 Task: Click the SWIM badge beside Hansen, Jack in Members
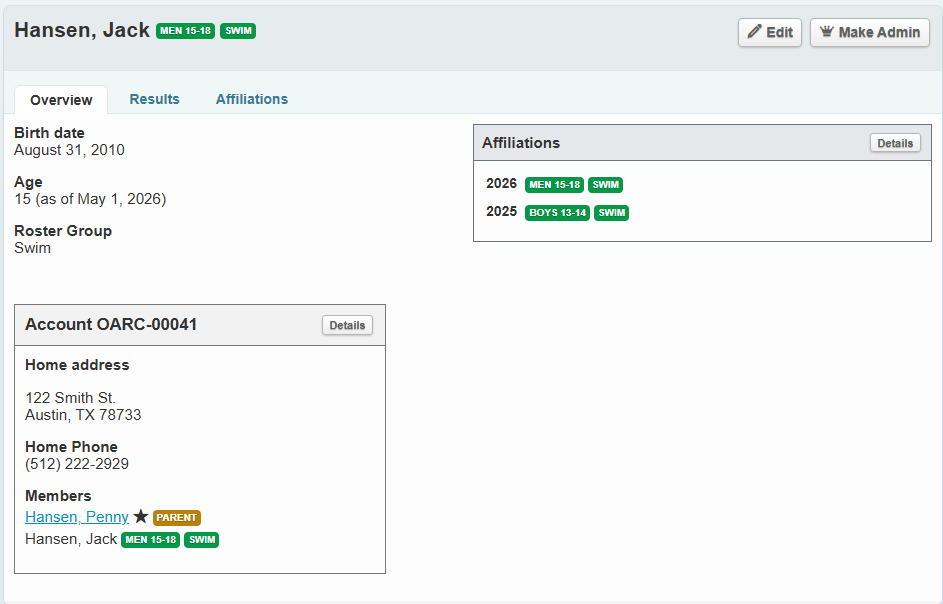point(201,539)
